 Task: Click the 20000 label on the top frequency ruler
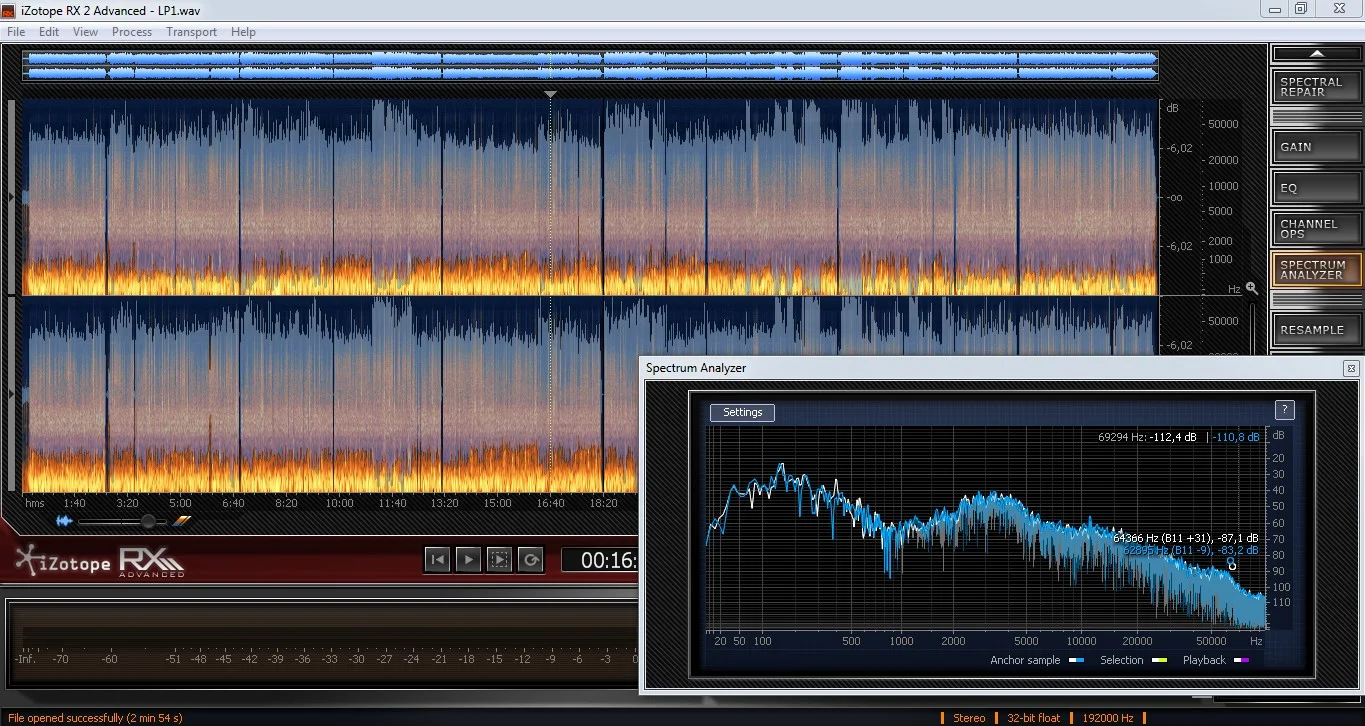(1224, 160)
